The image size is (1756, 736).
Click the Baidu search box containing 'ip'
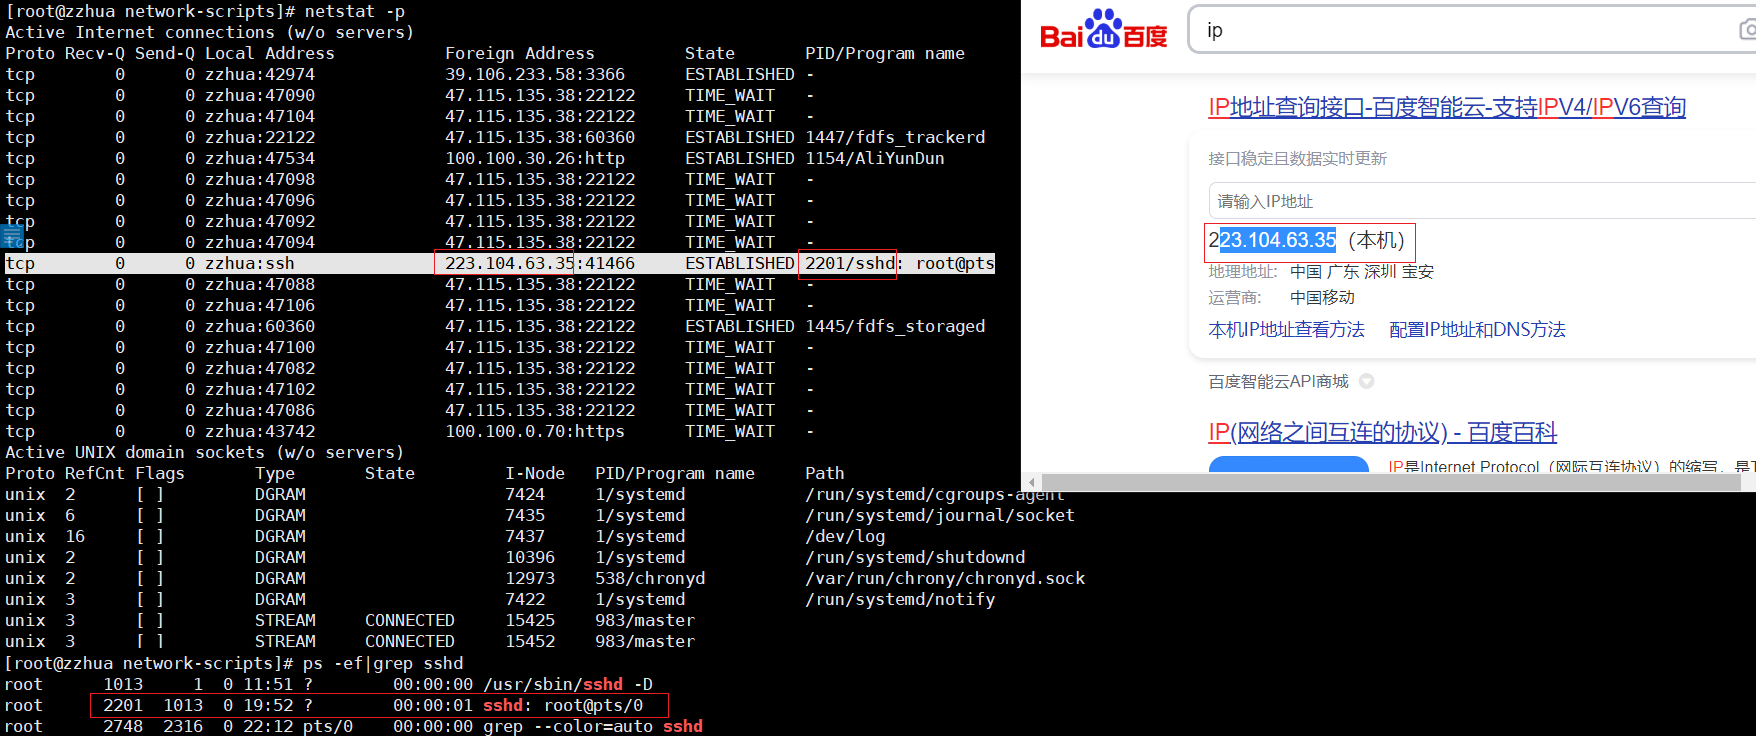1470,30
